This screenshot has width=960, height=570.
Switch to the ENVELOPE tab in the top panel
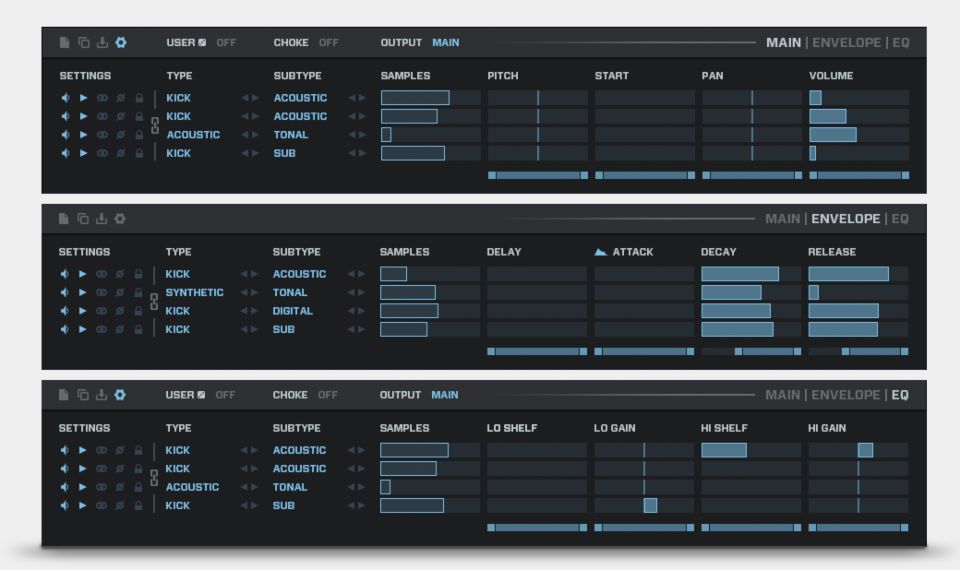[x=846, y=42]
